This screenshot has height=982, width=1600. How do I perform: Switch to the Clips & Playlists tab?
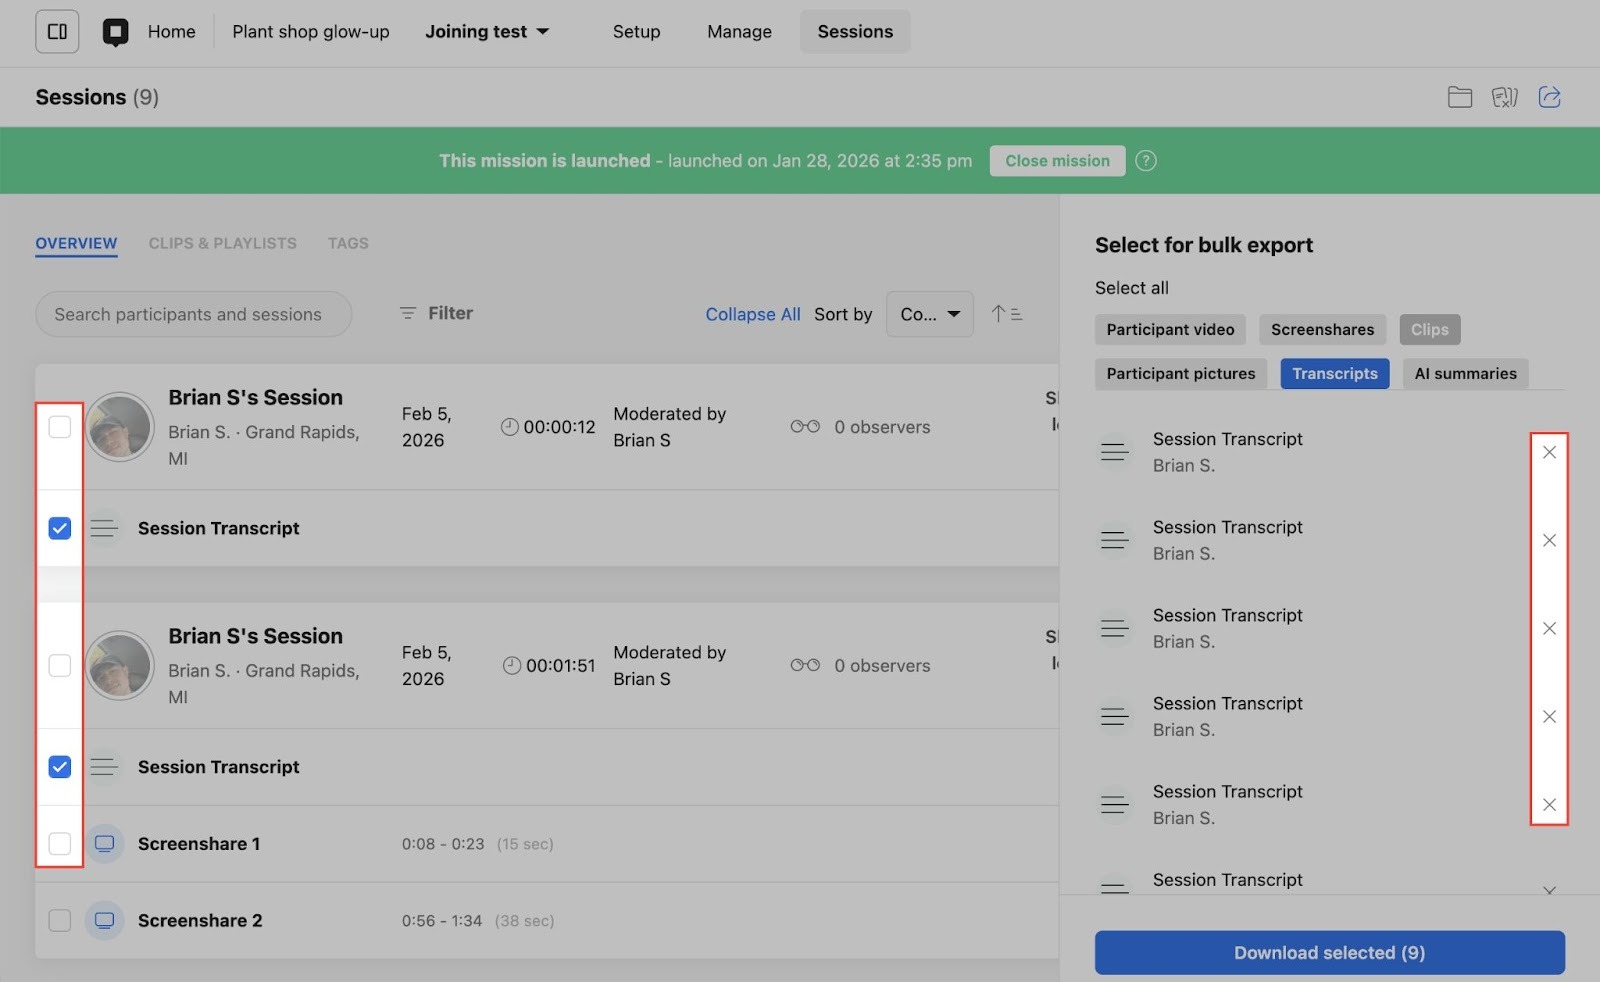coord(222,244)
